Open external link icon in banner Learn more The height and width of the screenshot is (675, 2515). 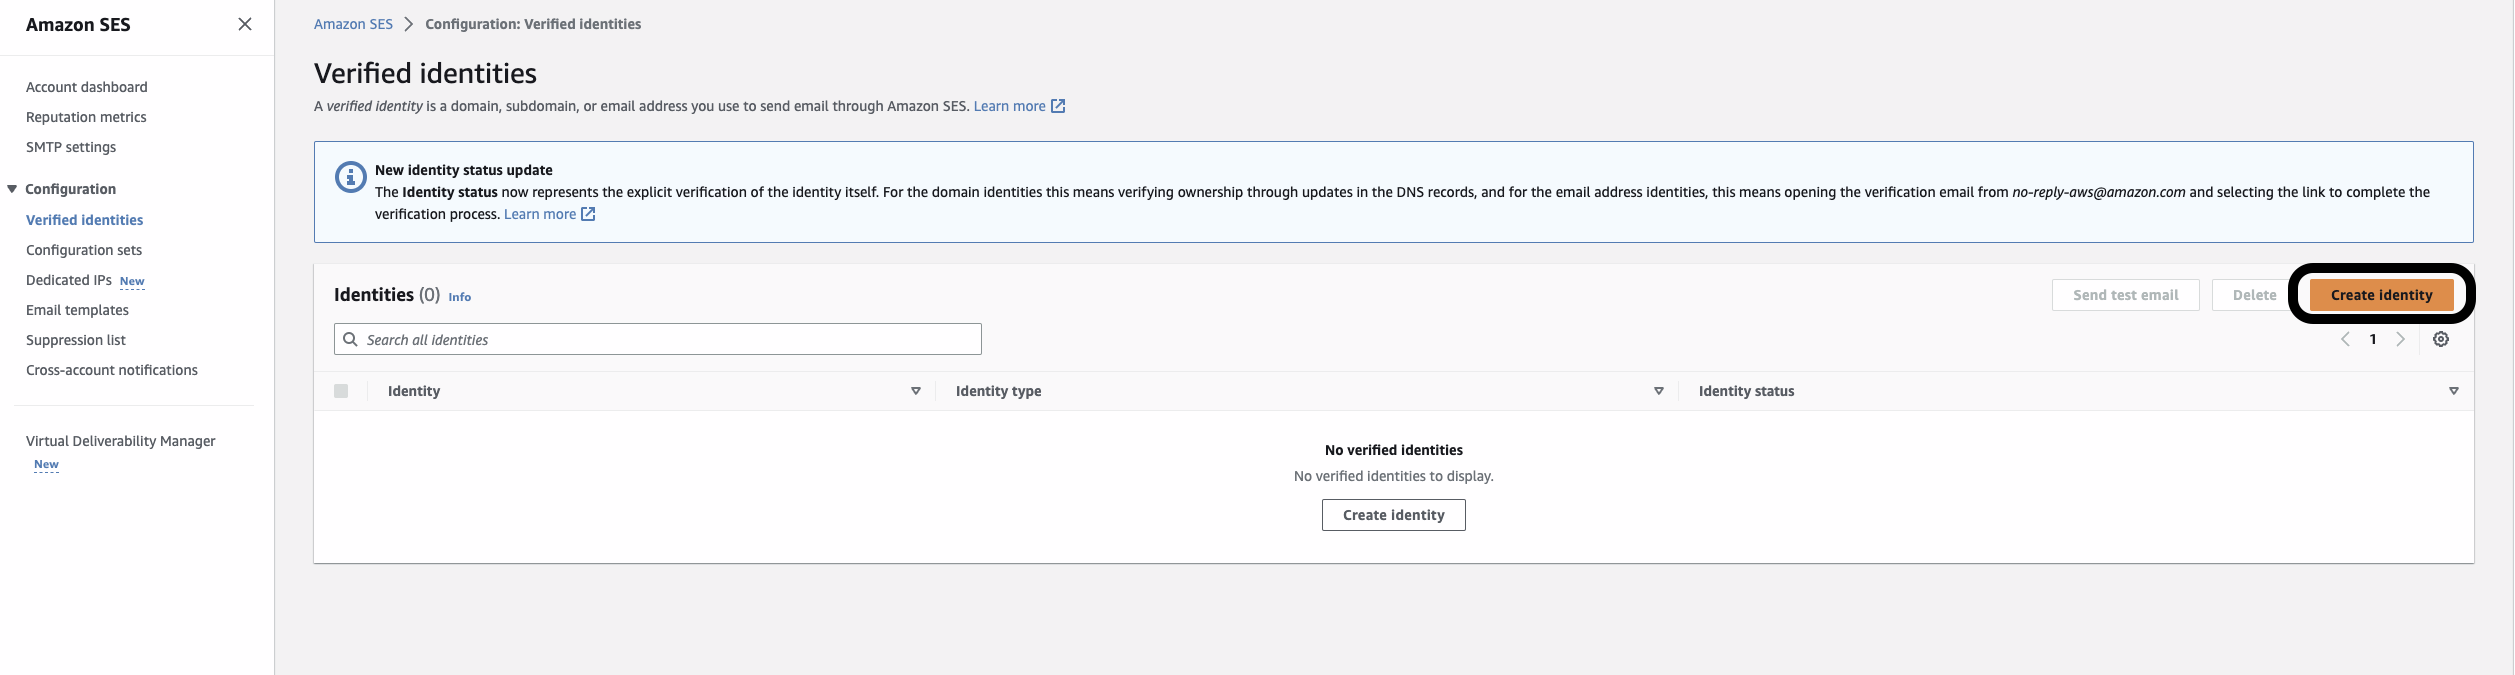[x=588, y=214]
